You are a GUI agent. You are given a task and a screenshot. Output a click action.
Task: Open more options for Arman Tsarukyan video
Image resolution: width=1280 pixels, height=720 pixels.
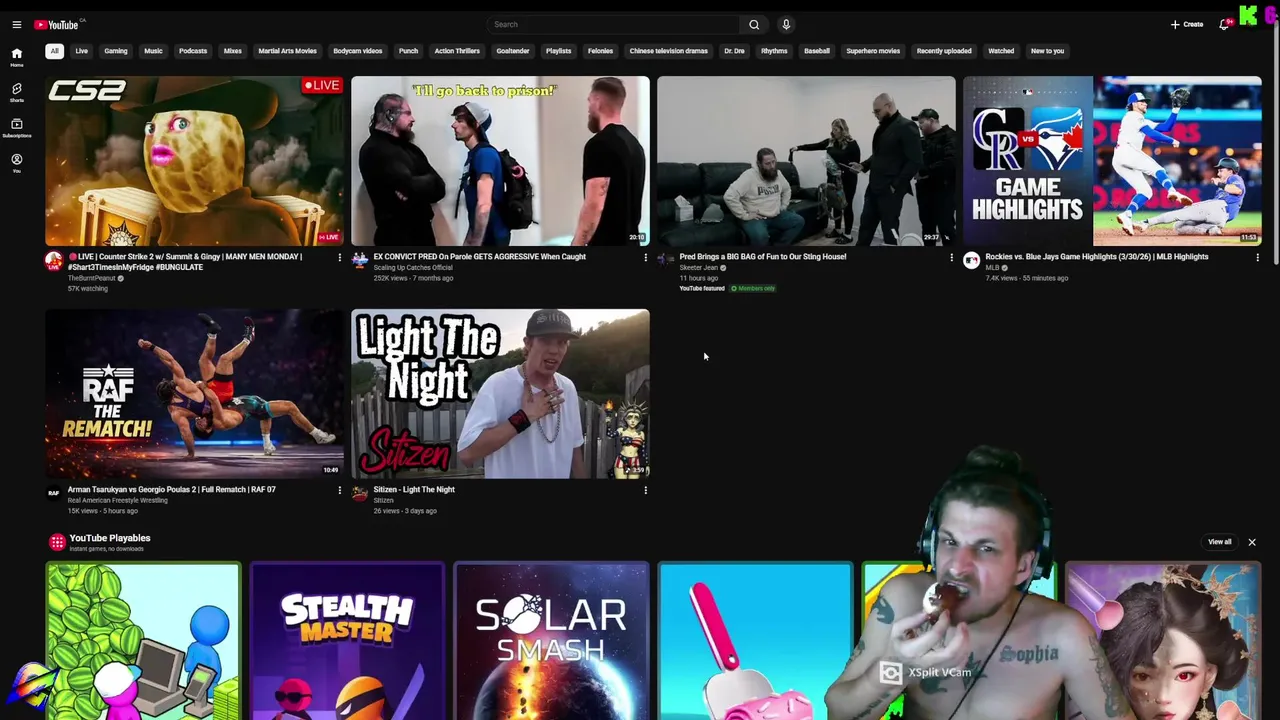(x=339, y=490)
